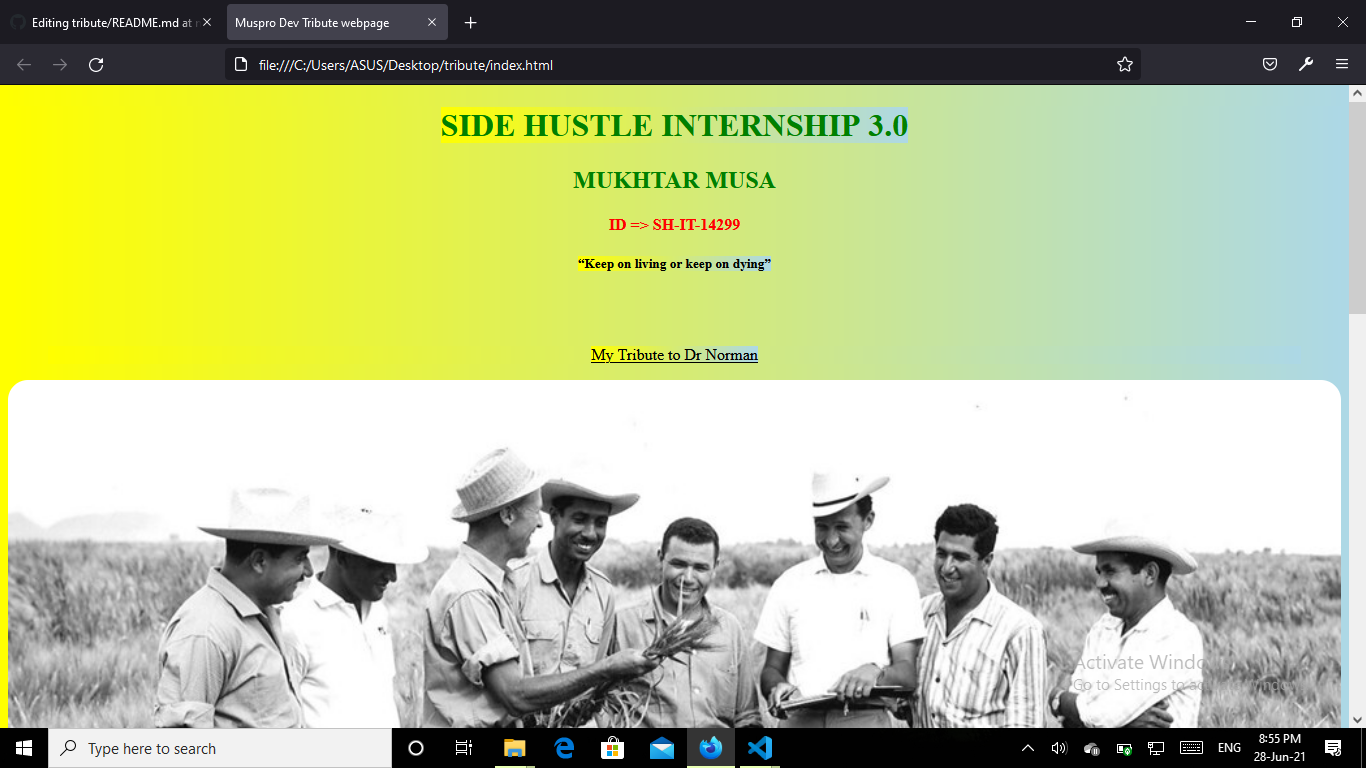Open the Firefox hamburger menu
Viewport: 1366px width, 768px height.
point(1343,63)
